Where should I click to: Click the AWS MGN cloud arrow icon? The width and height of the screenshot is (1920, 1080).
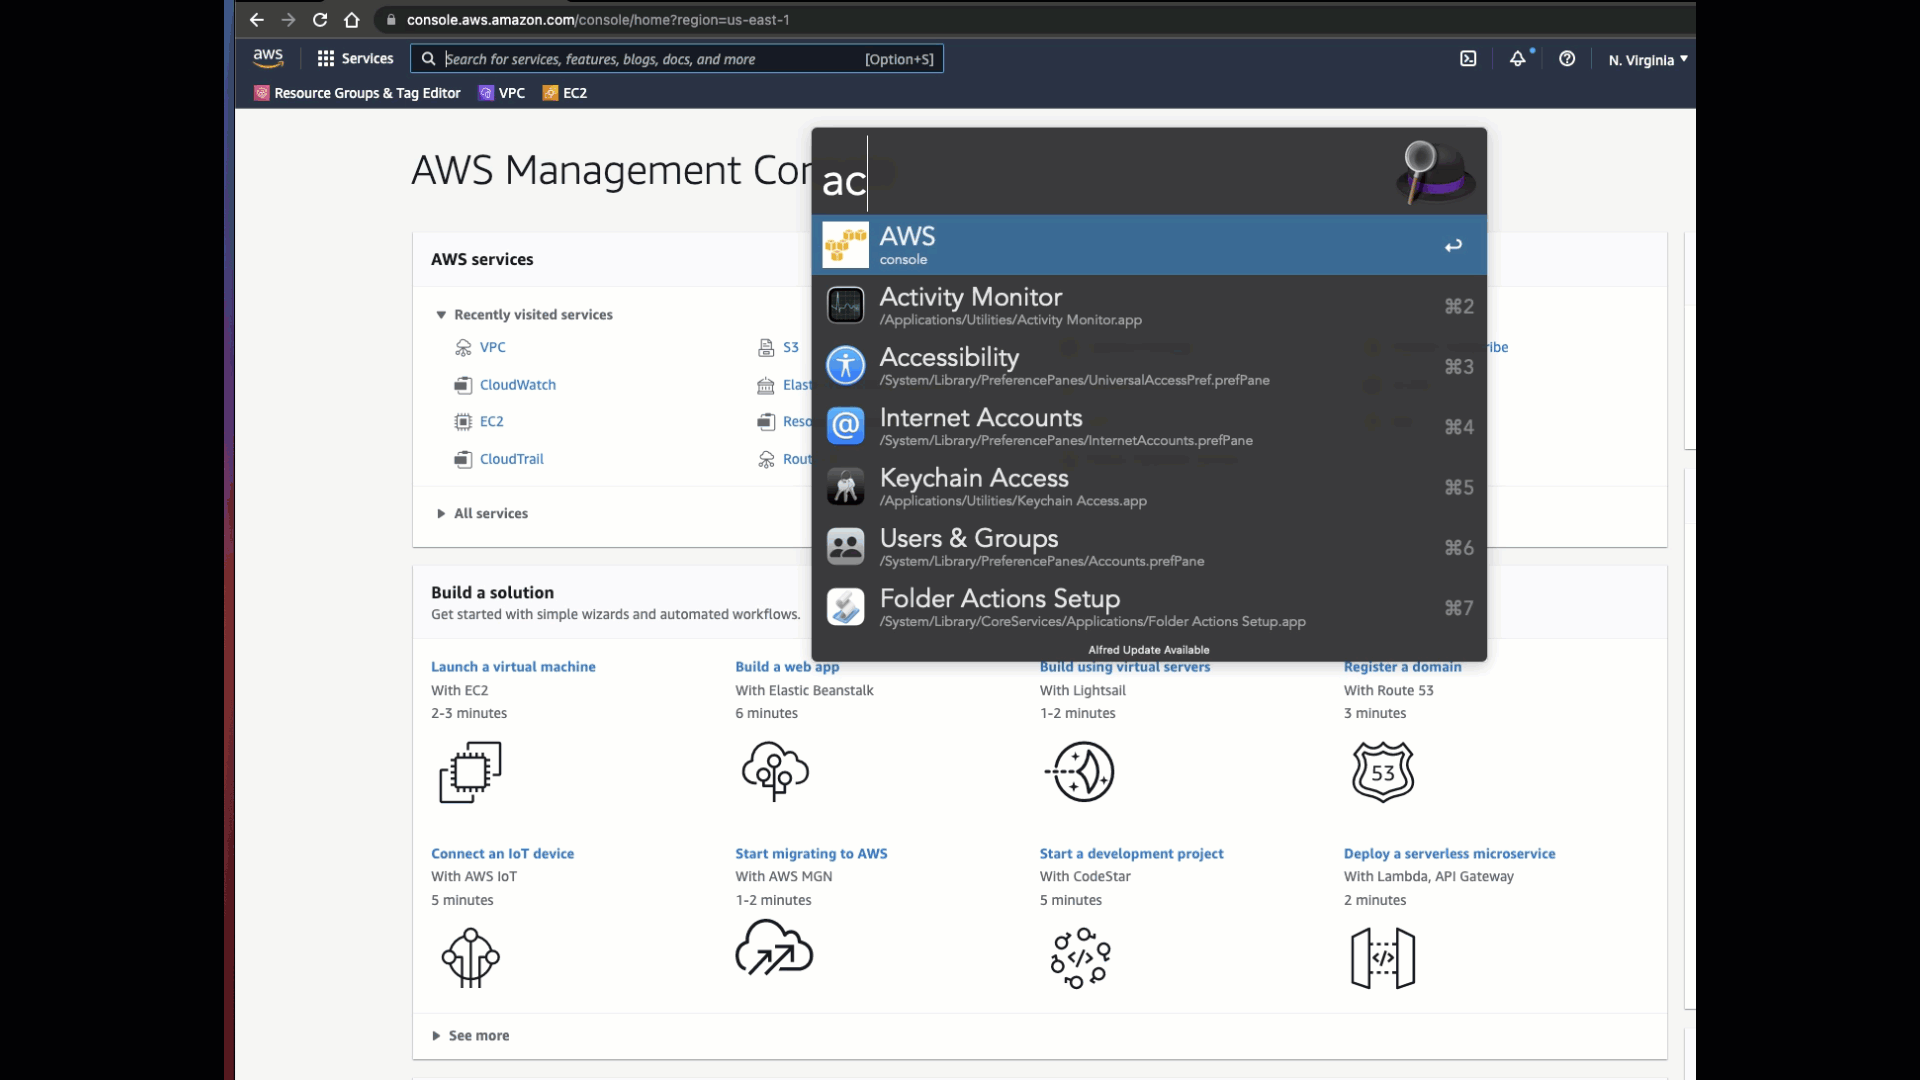[x=774, y=948]
